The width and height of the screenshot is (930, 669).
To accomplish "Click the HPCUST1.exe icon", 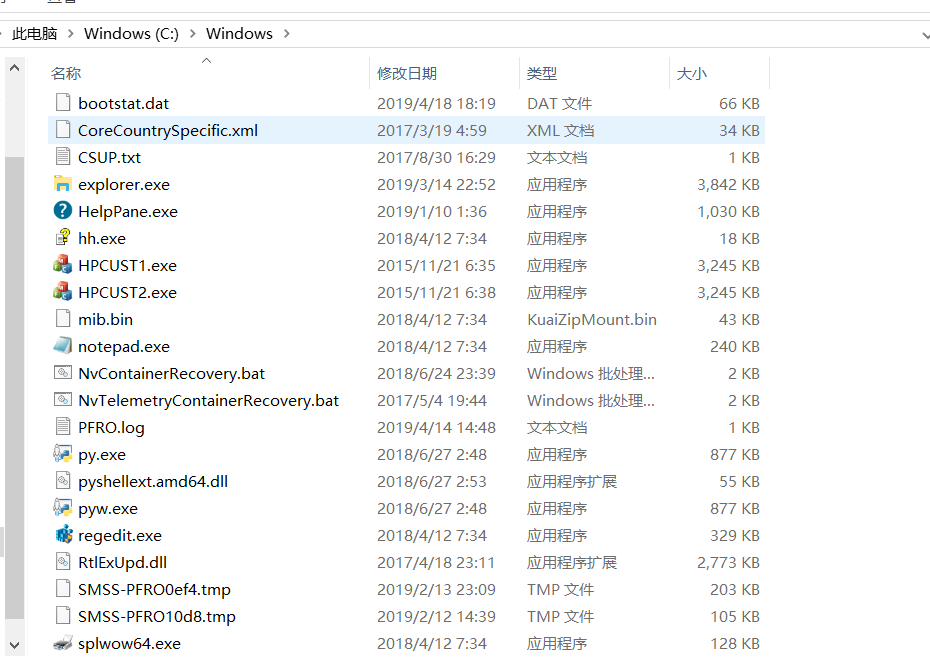I will [x=63, y=265].
